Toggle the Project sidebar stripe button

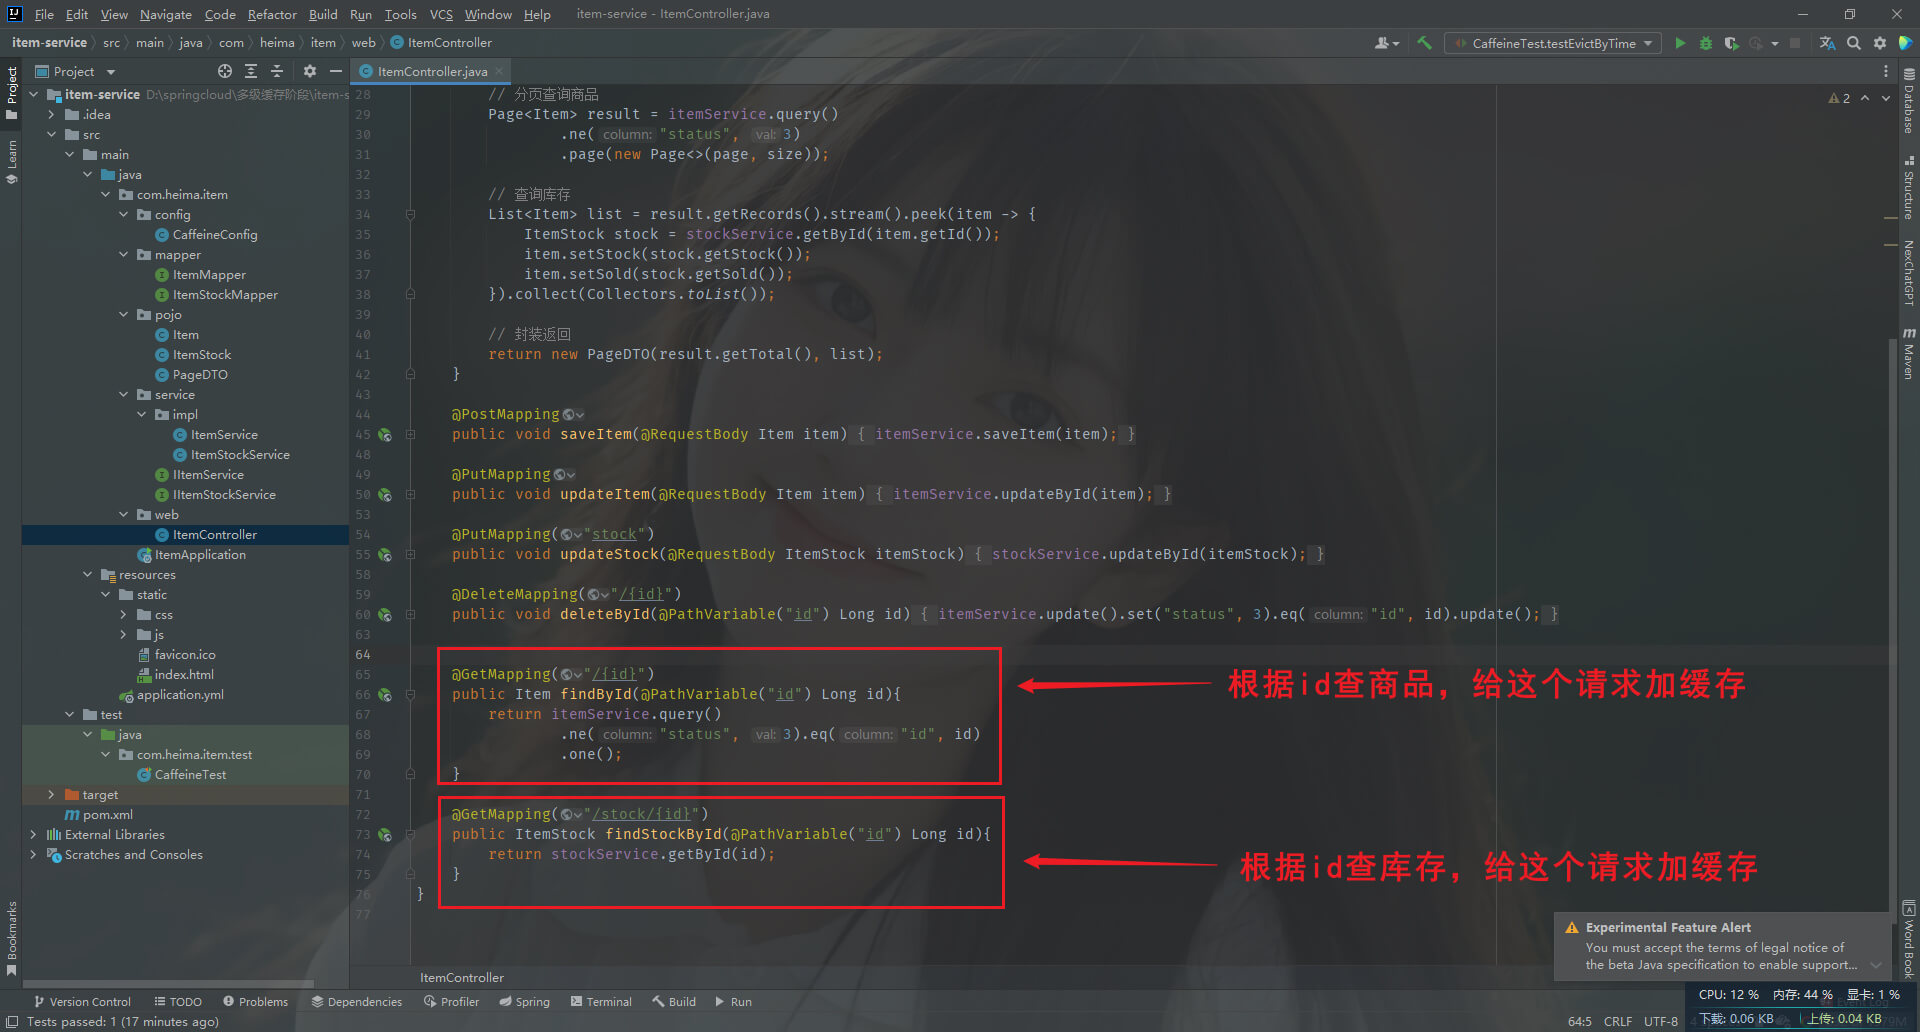[12, 93]
